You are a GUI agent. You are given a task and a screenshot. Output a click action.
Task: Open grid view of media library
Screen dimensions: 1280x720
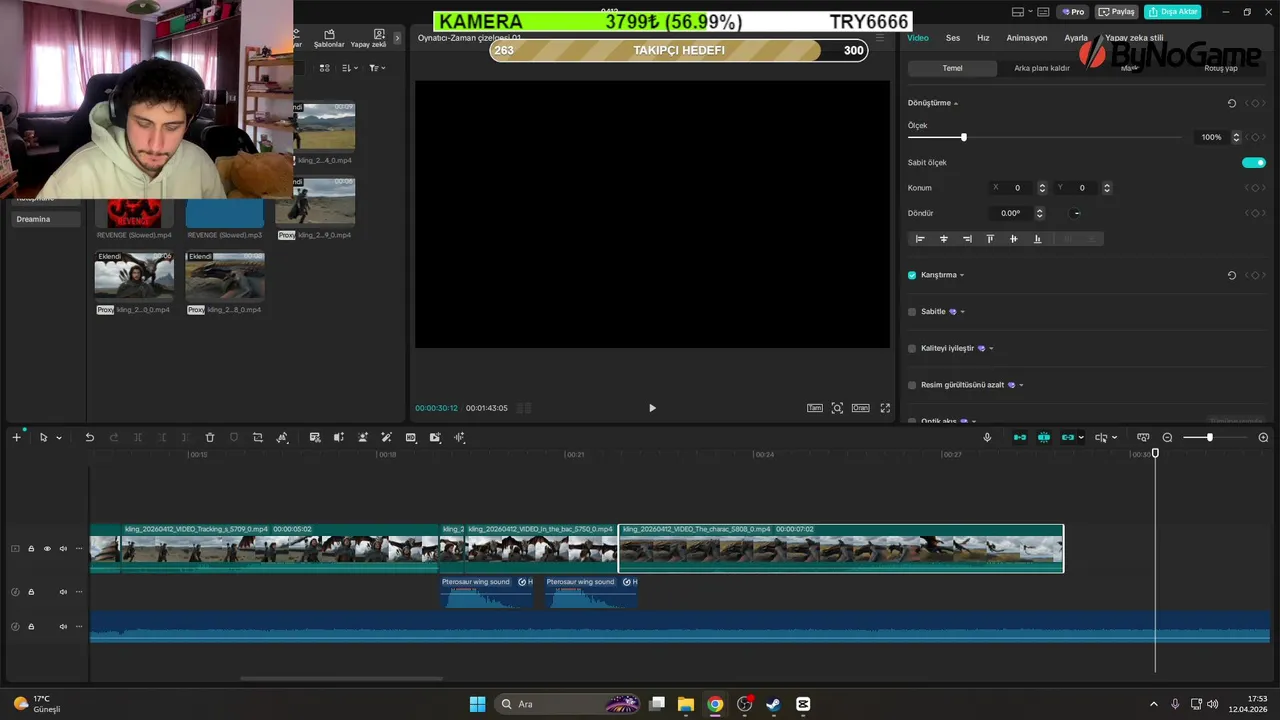[x=324, y=68]
